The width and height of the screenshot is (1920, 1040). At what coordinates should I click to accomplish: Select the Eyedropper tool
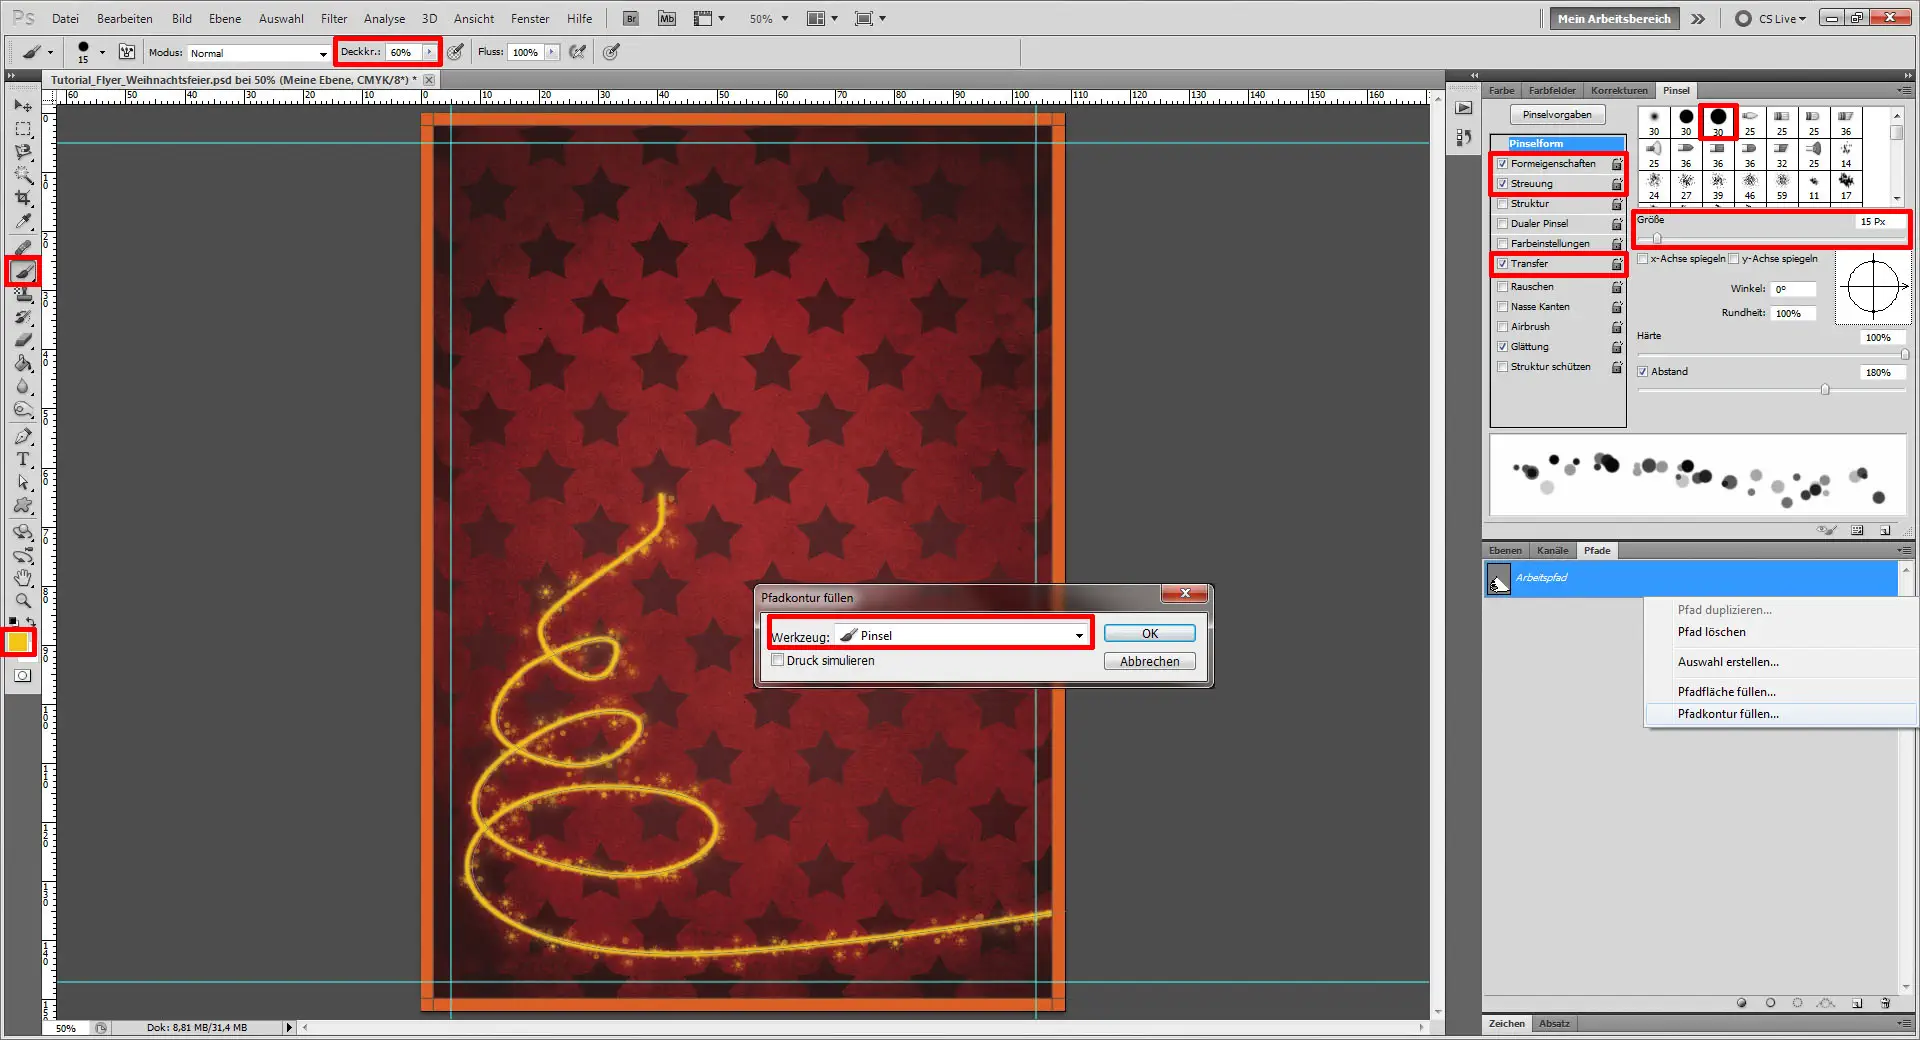pyautogui.click(x=23, y=221)
